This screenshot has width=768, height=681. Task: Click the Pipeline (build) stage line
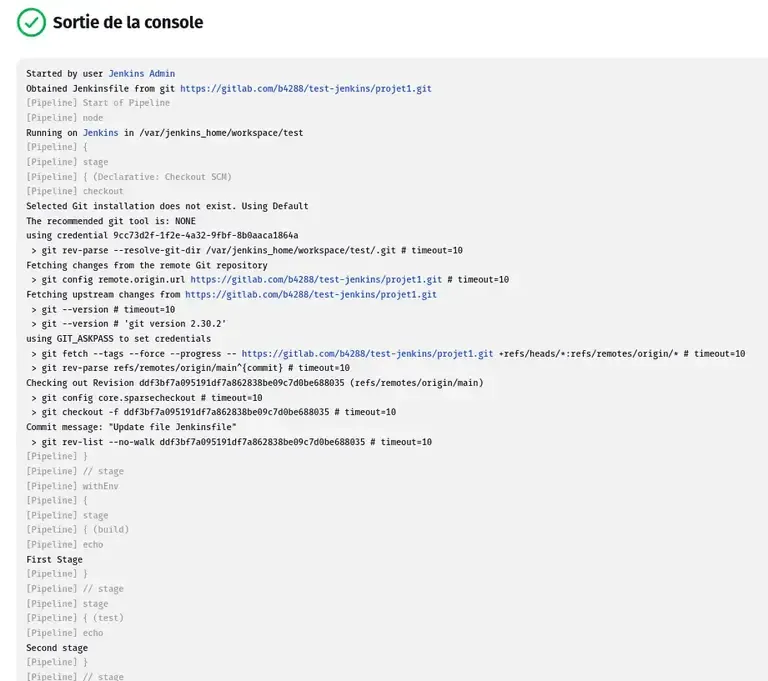coord(78,530)
